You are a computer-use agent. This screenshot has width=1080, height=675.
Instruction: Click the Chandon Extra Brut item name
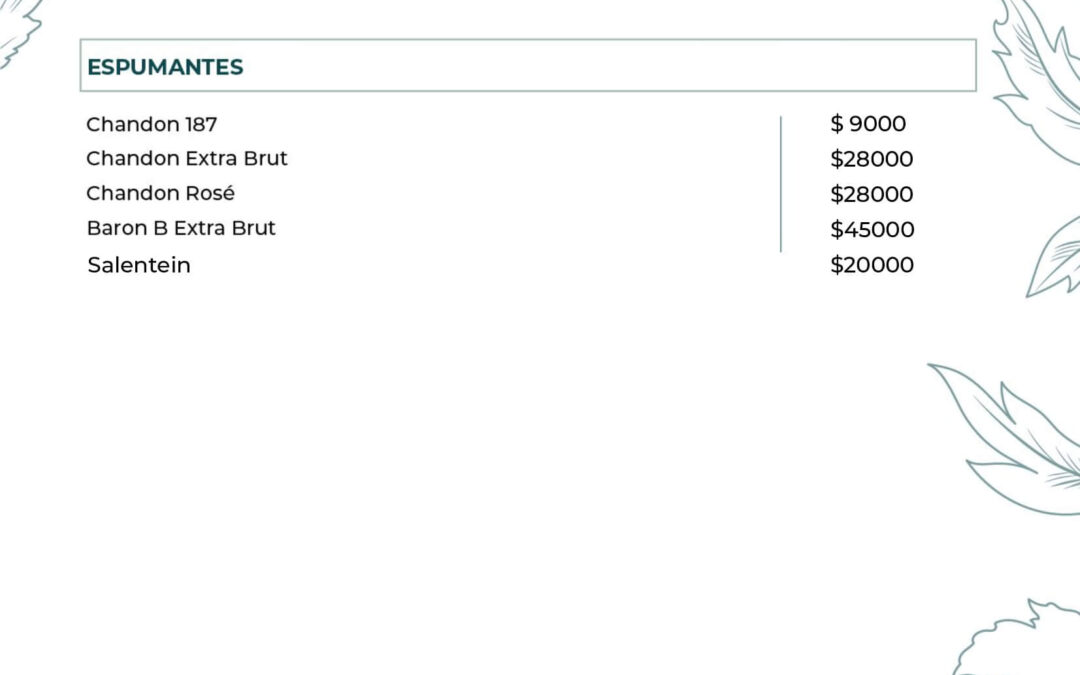[x=187, y=158]
